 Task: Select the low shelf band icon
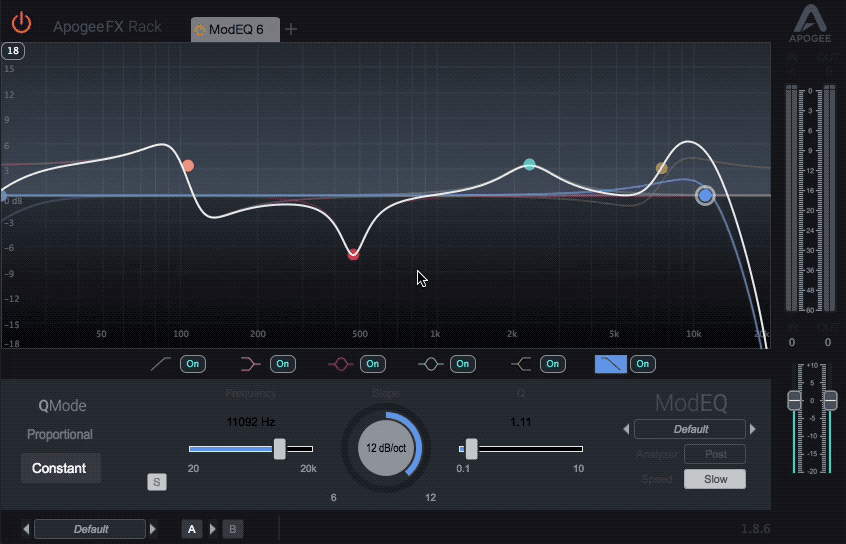250,364
